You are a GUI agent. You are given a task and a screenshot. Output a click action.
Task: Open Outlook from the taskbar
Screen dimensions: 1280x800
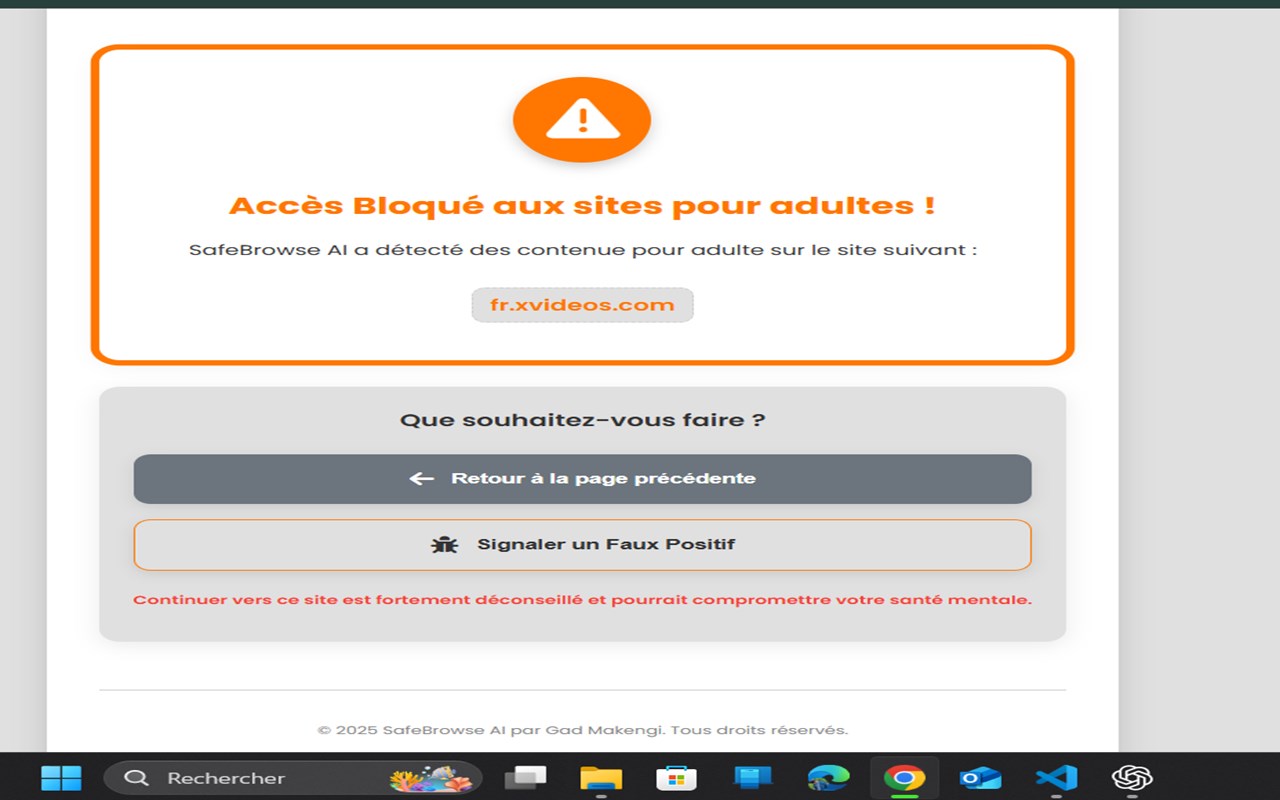(980, 778)
